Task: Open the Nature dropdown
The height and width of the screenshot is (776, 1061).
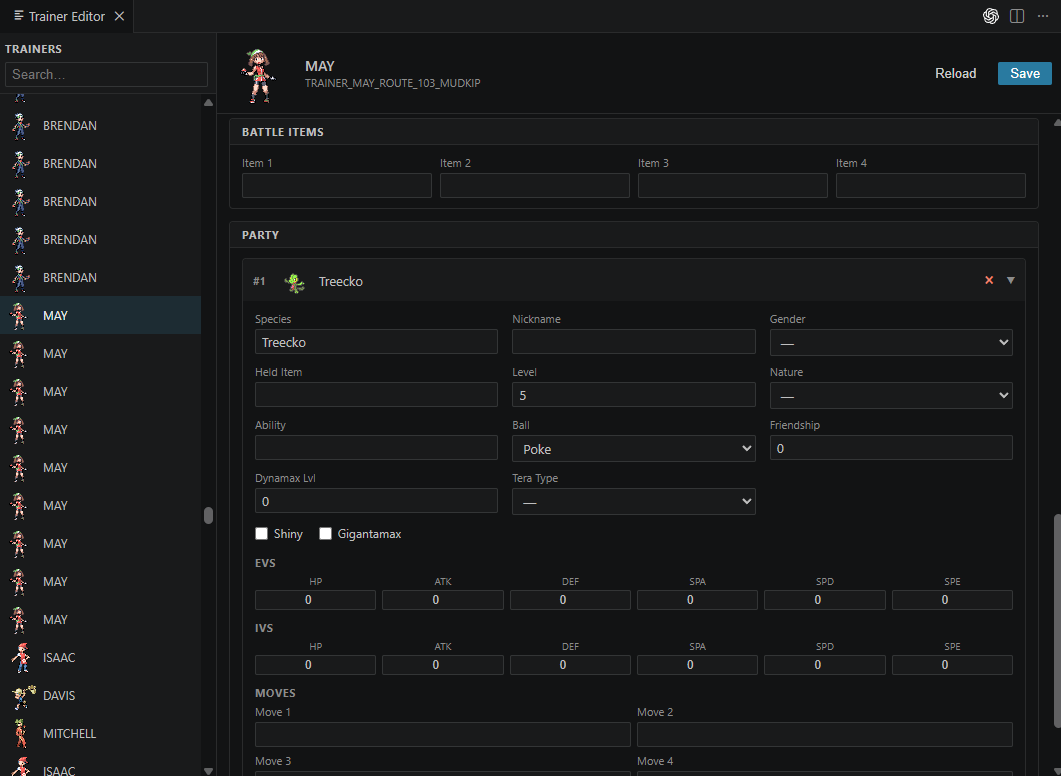Action: tap(890, 395)
